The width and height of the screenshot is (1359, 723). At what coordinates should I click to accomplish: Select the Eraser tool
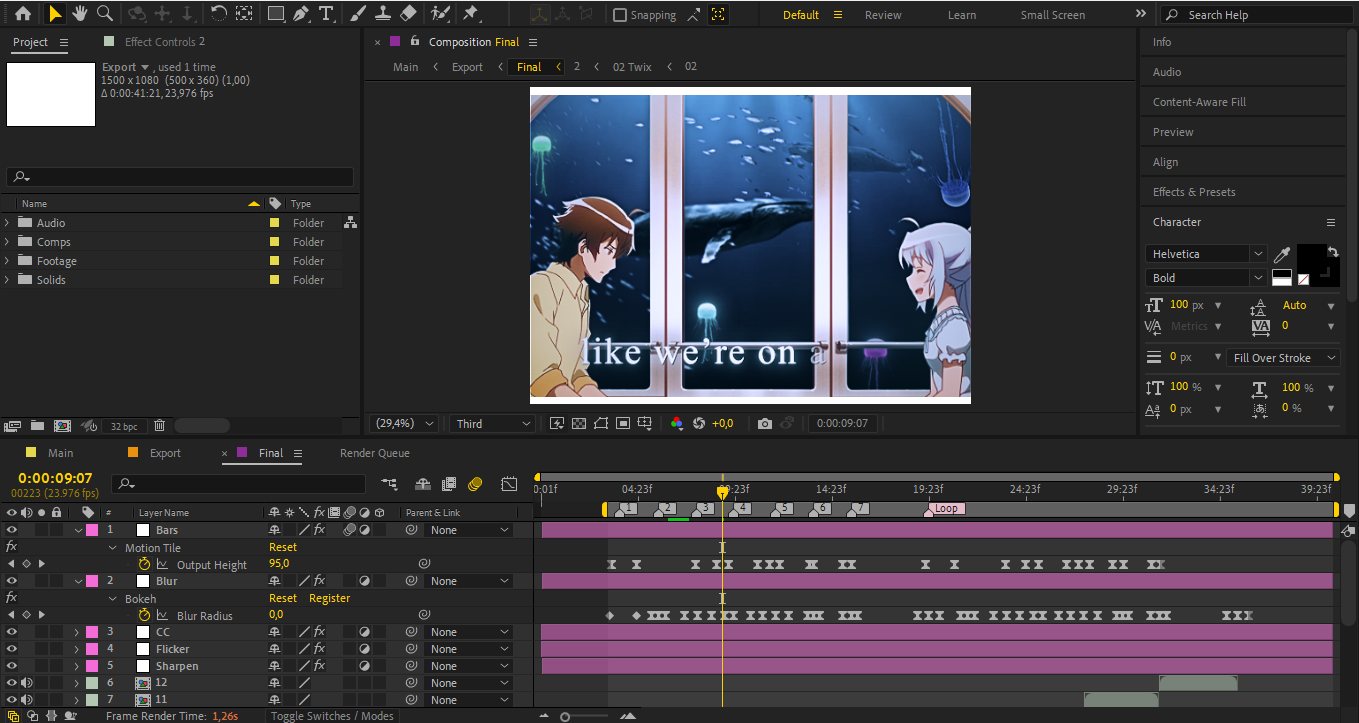coord(407,14)
